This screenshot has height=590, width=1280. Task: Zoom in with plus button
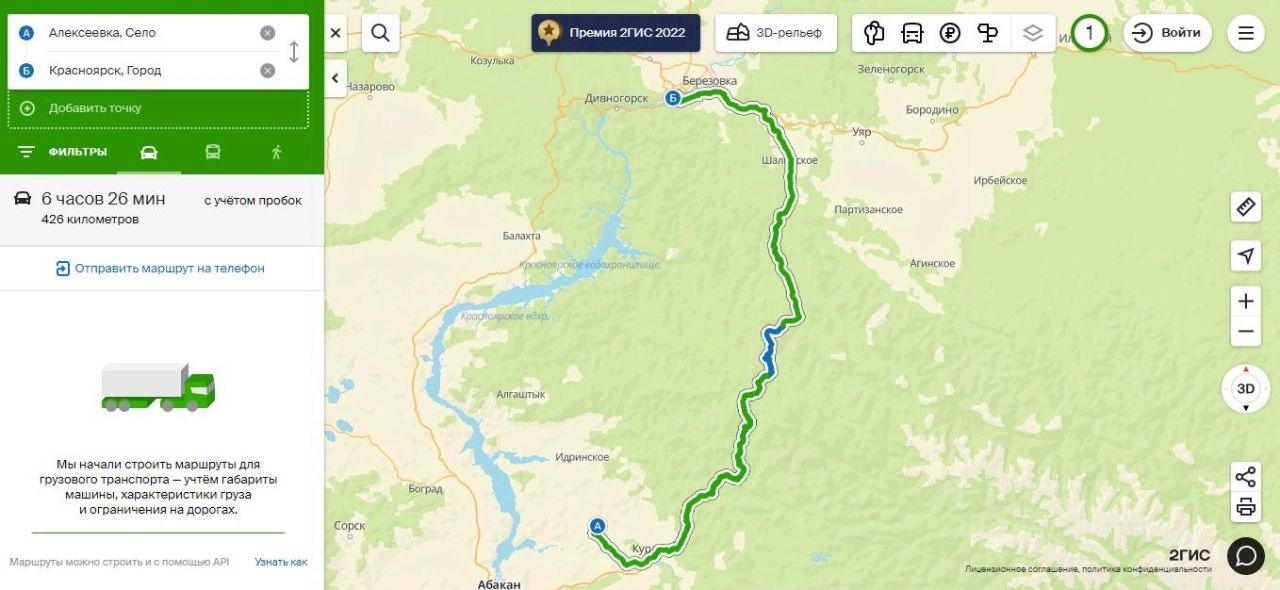[x=1245, y=301]
